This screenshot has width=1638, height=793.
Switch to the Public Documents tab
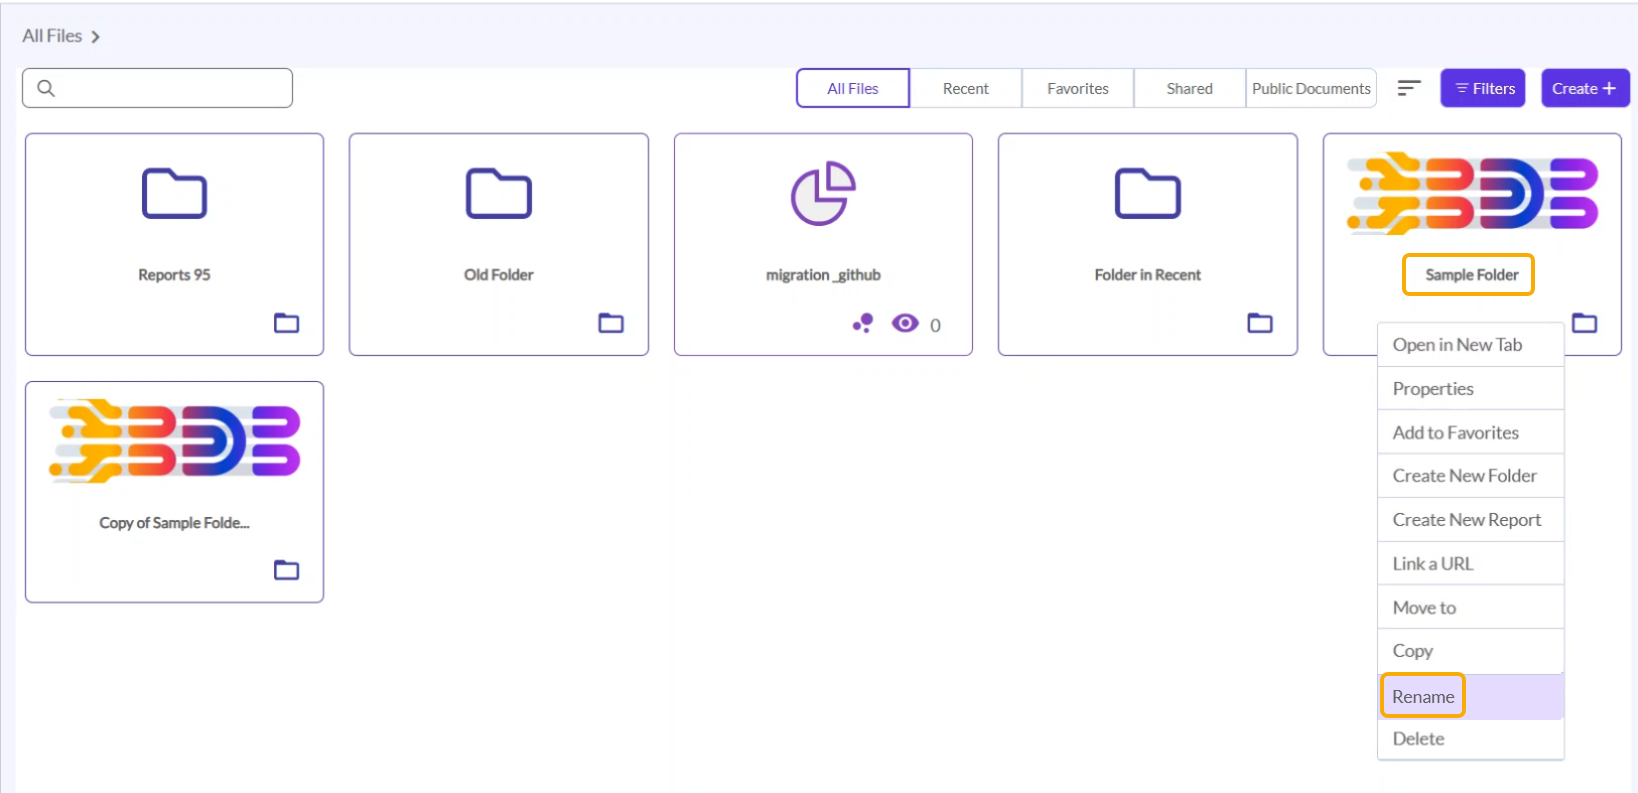(x=1310, y=88)
